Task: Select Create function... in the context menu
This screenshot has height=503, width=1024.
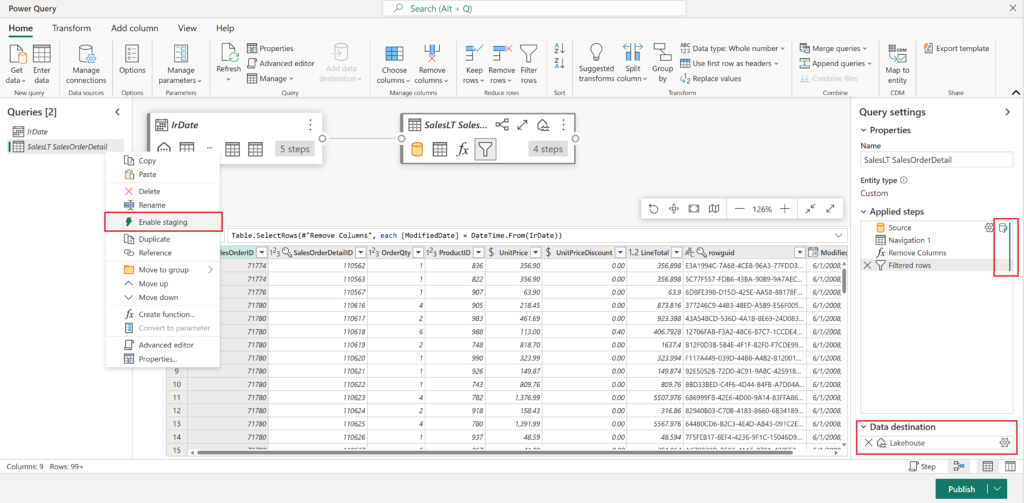Action: (x=163, y=314)
